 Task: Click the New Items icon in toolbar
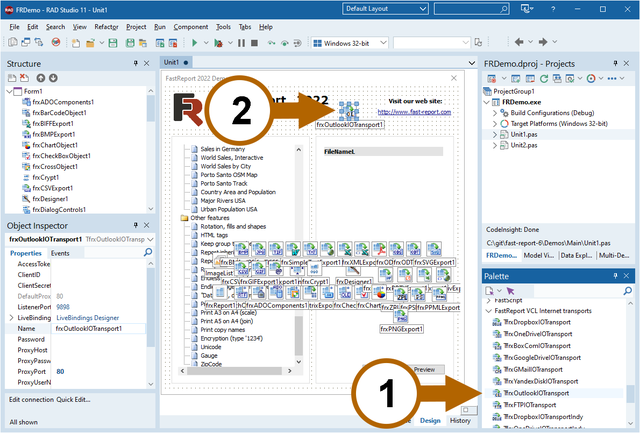coord(76,43)
